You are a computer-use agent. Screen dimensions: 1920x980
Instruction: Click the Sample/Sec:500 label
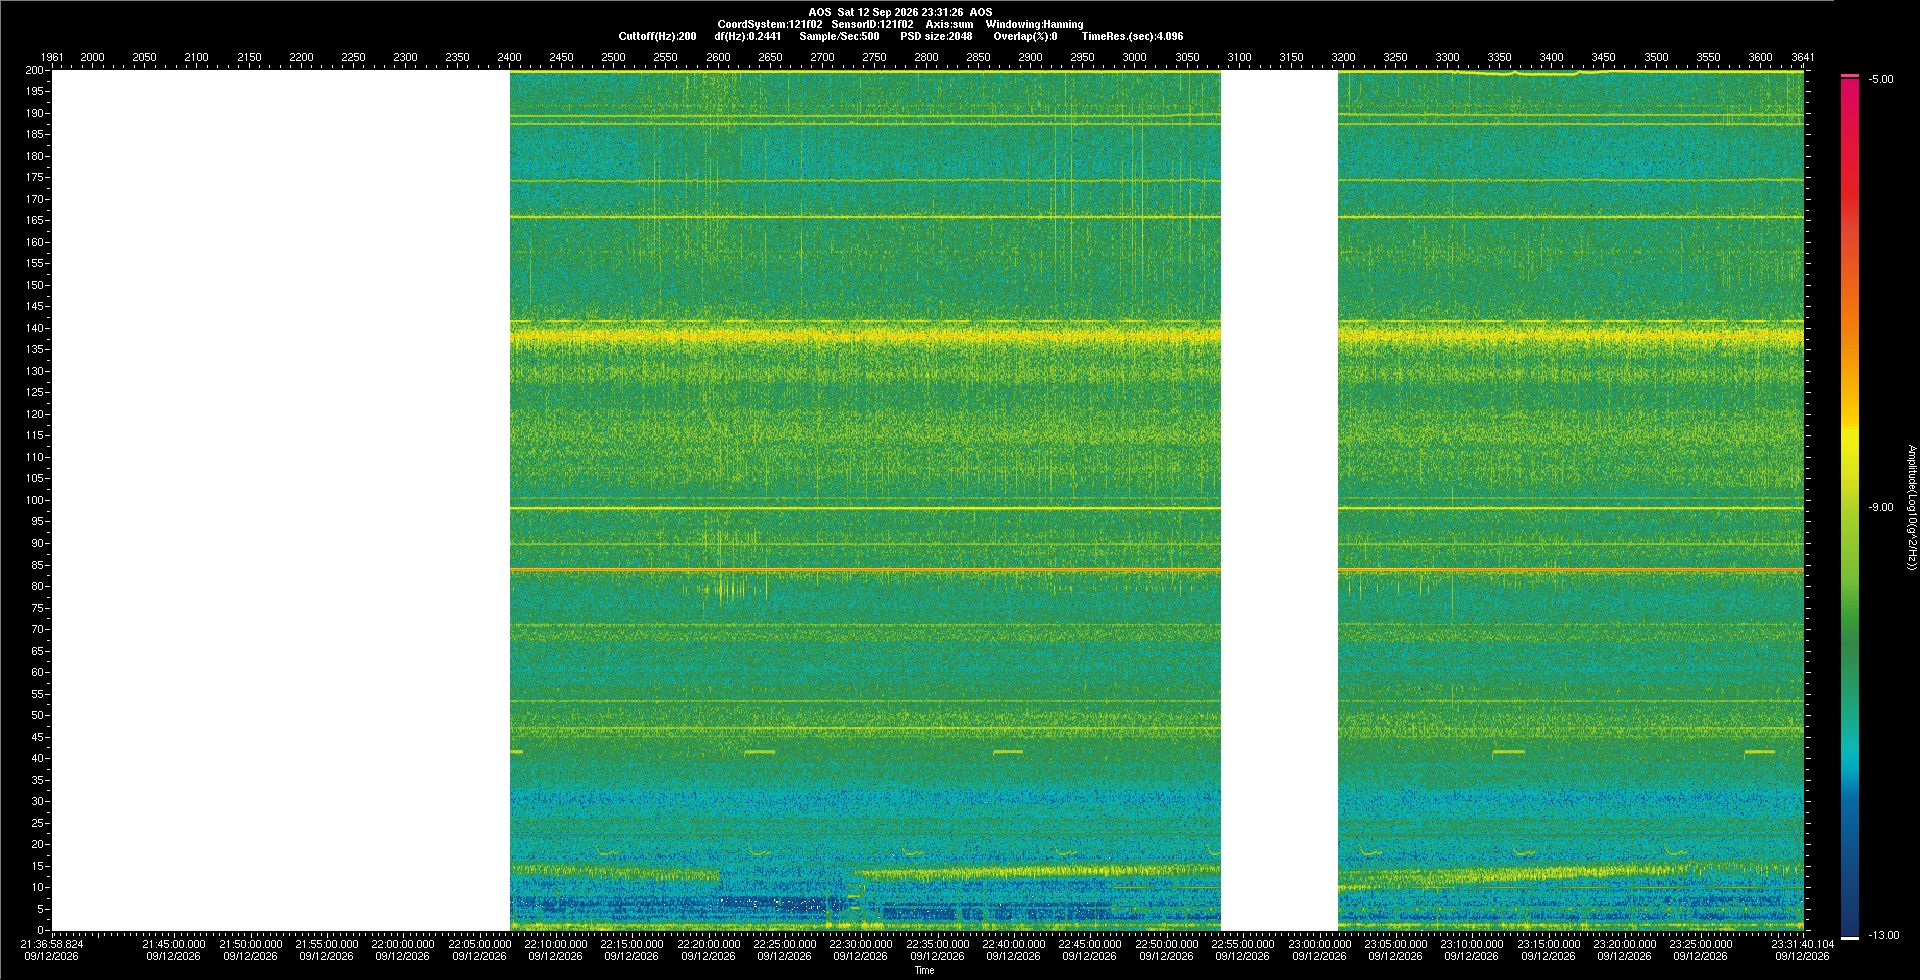839,36
